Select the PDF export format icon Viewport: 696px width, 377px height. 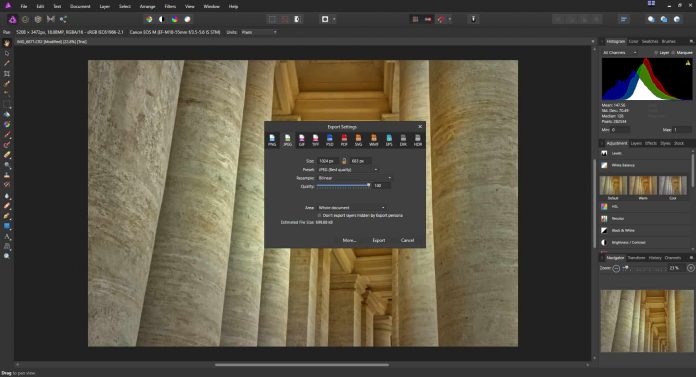click(x=344, y=140)
